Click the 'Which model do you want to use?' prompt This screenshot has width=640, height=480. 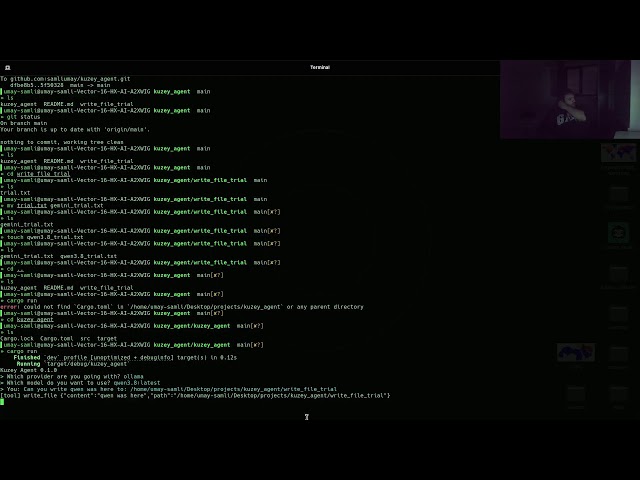click(x=80, y=383)
